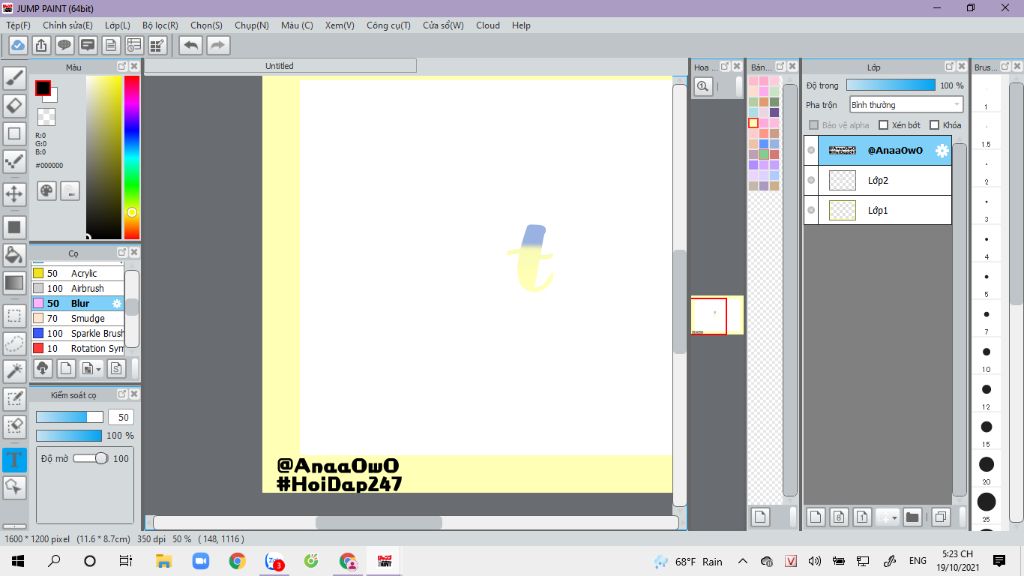
Task: Select the Smudge brush
Action: click(x=78, y=318)
